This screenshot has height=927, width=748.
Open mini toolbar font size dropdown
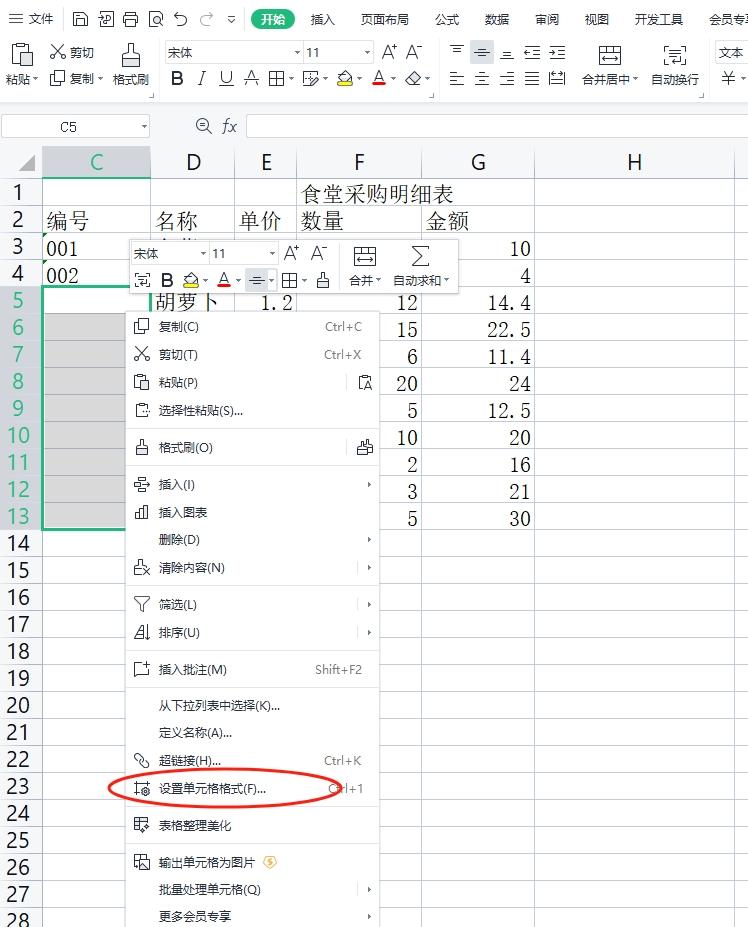272,254
